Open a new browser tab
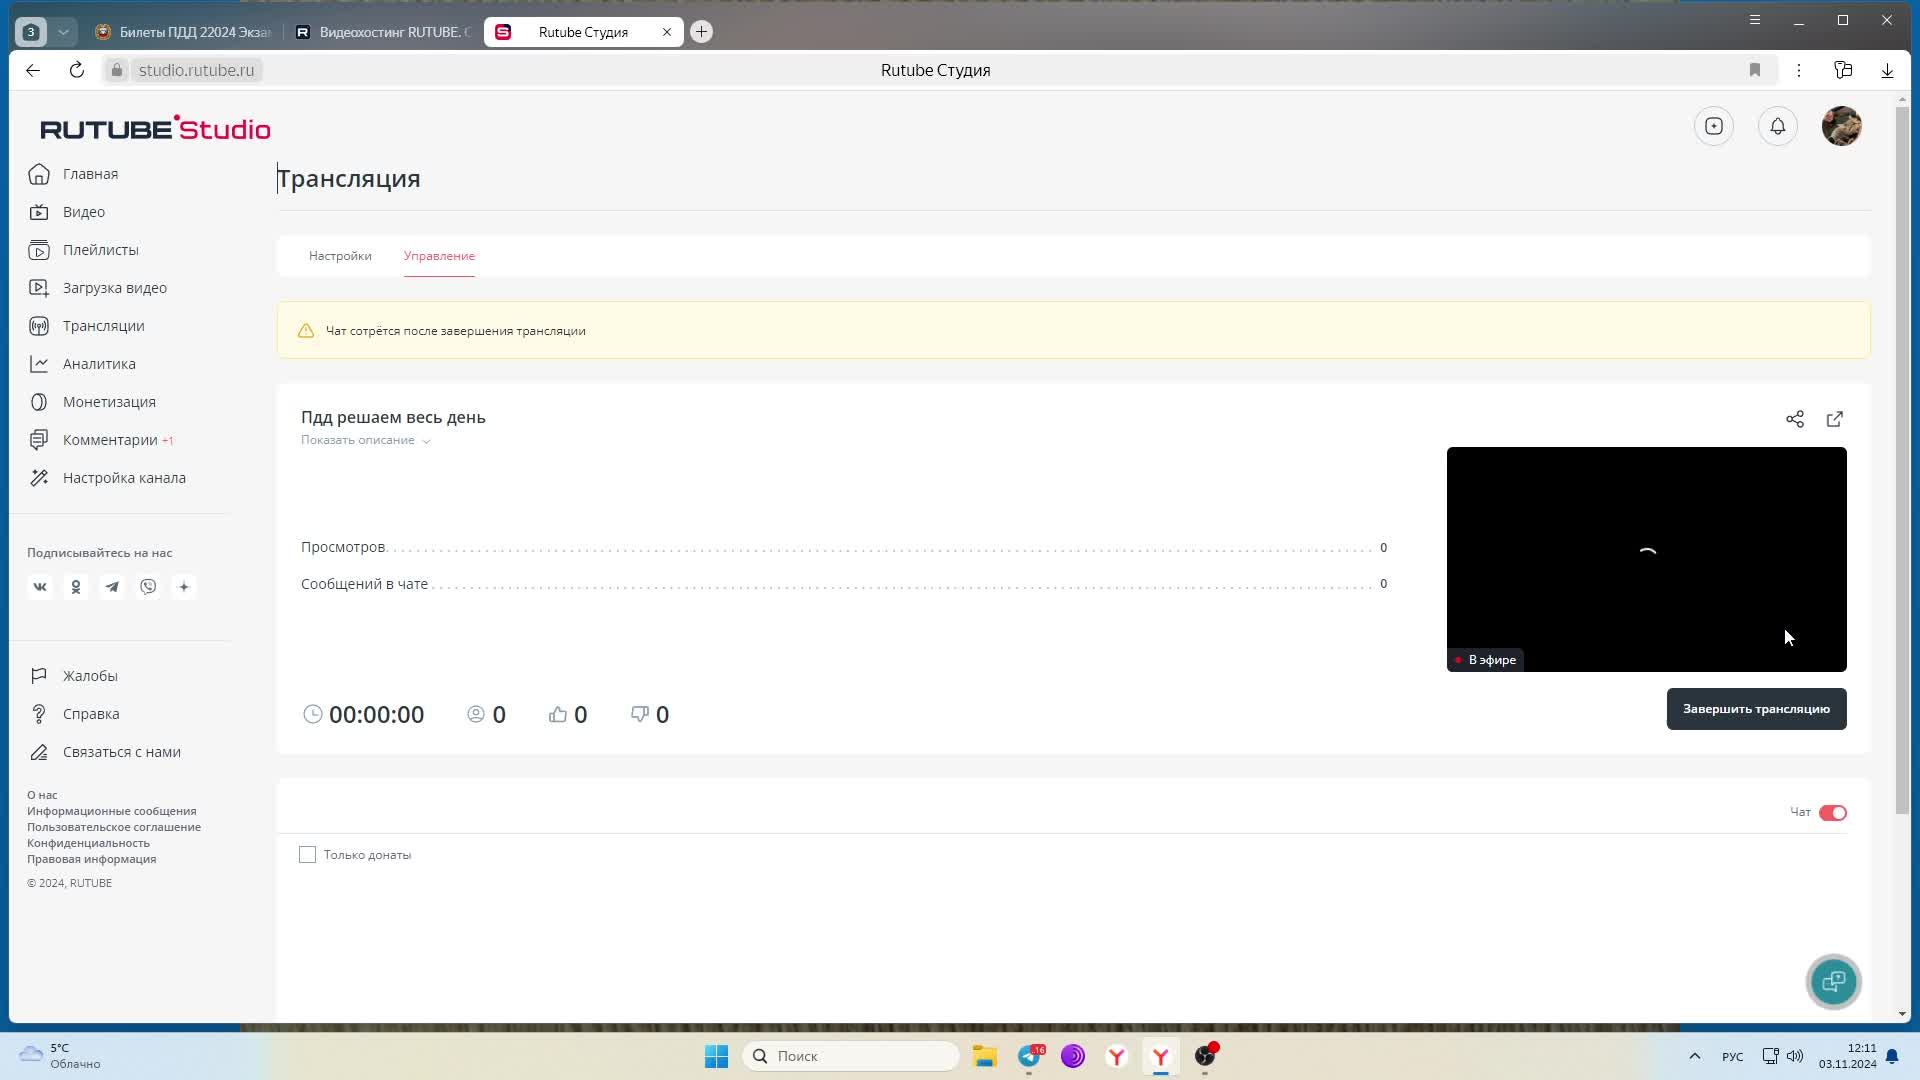This screenshot has width=1920, height=1080. (702, 32)
